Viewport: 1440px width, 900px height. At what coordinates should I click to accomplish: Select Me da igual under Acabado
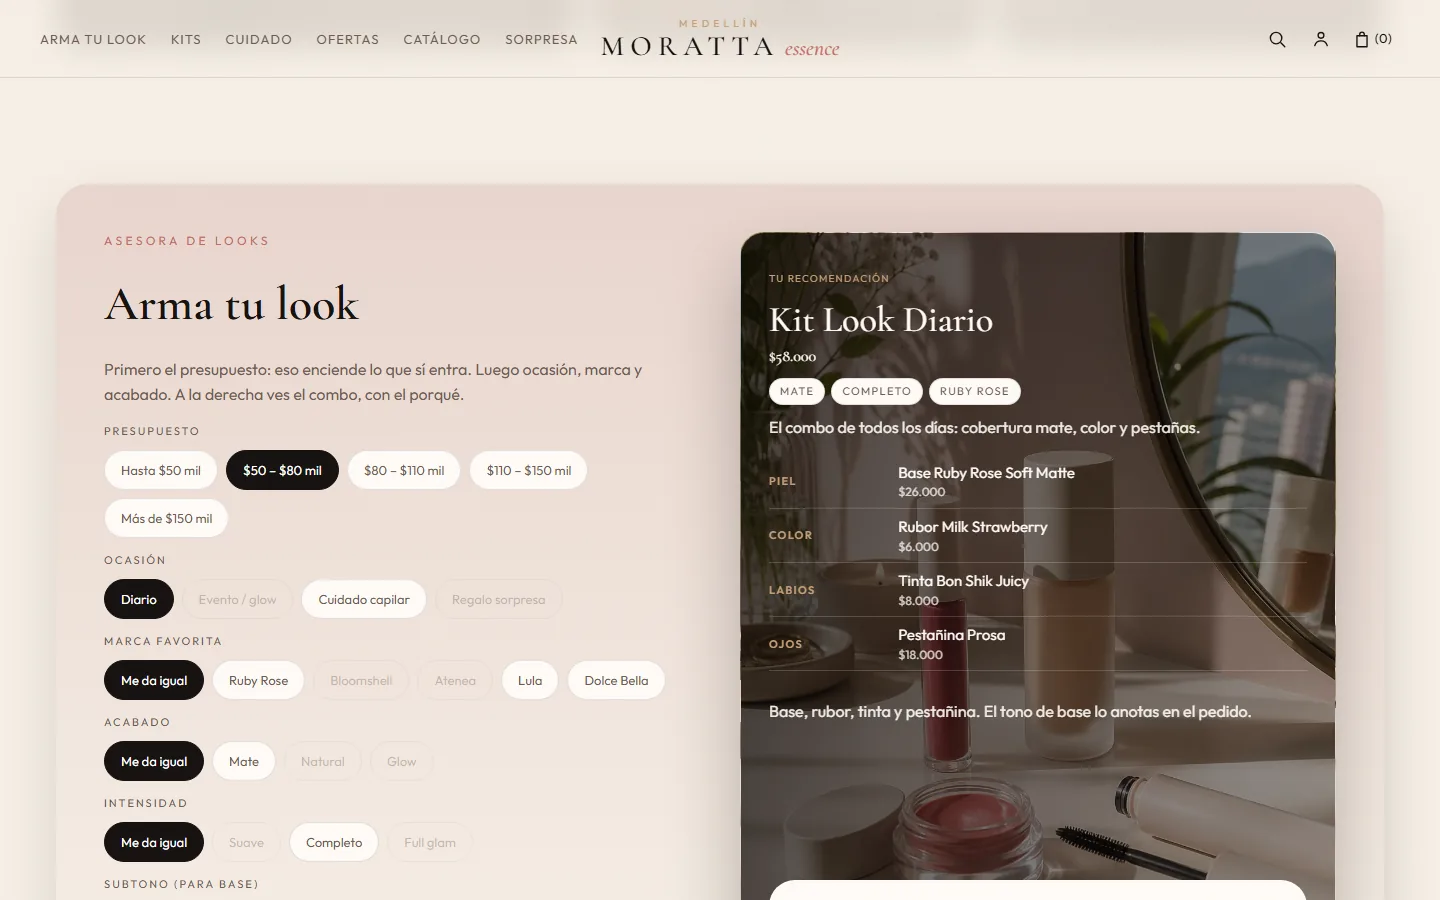154,761
